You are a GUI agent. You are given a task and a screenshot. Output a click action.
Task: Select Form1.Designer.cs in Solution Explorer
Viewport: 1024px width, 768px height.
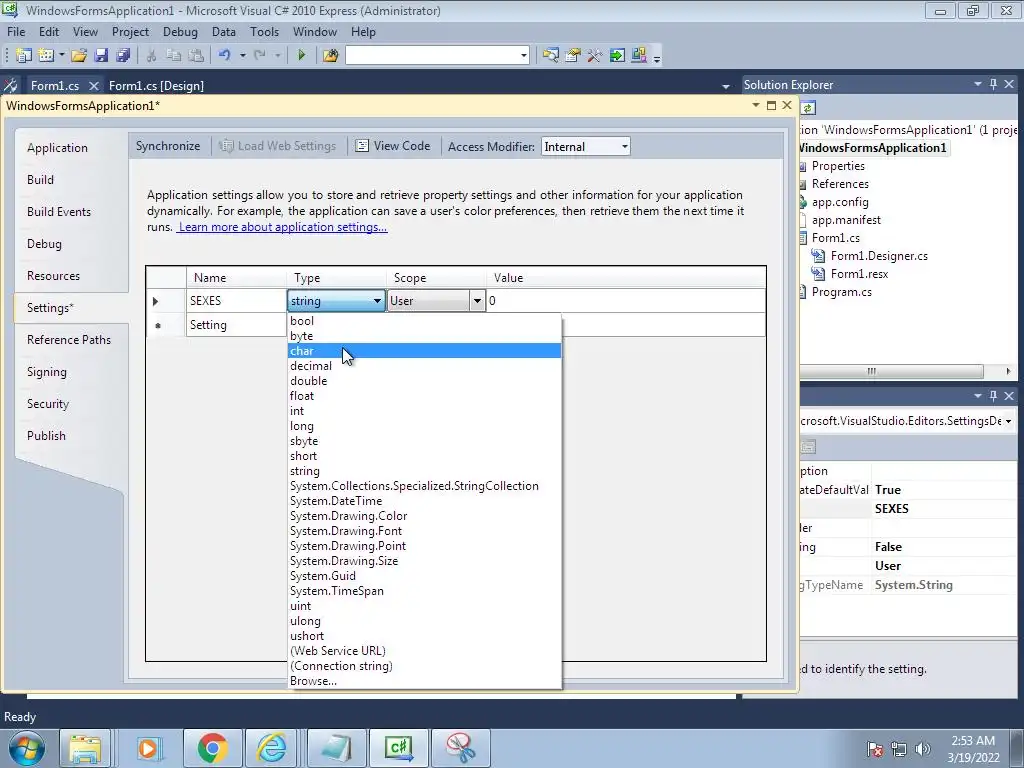(878, 256)
